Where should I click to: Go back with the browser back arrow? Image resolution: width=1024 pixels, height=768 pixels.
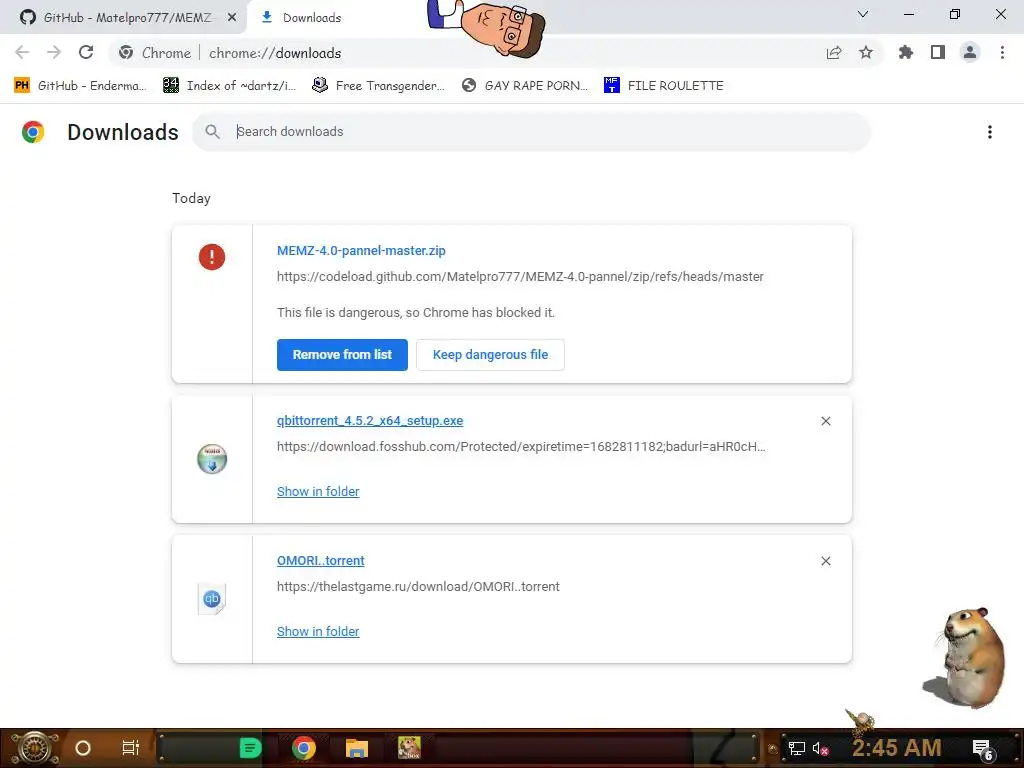22,52
